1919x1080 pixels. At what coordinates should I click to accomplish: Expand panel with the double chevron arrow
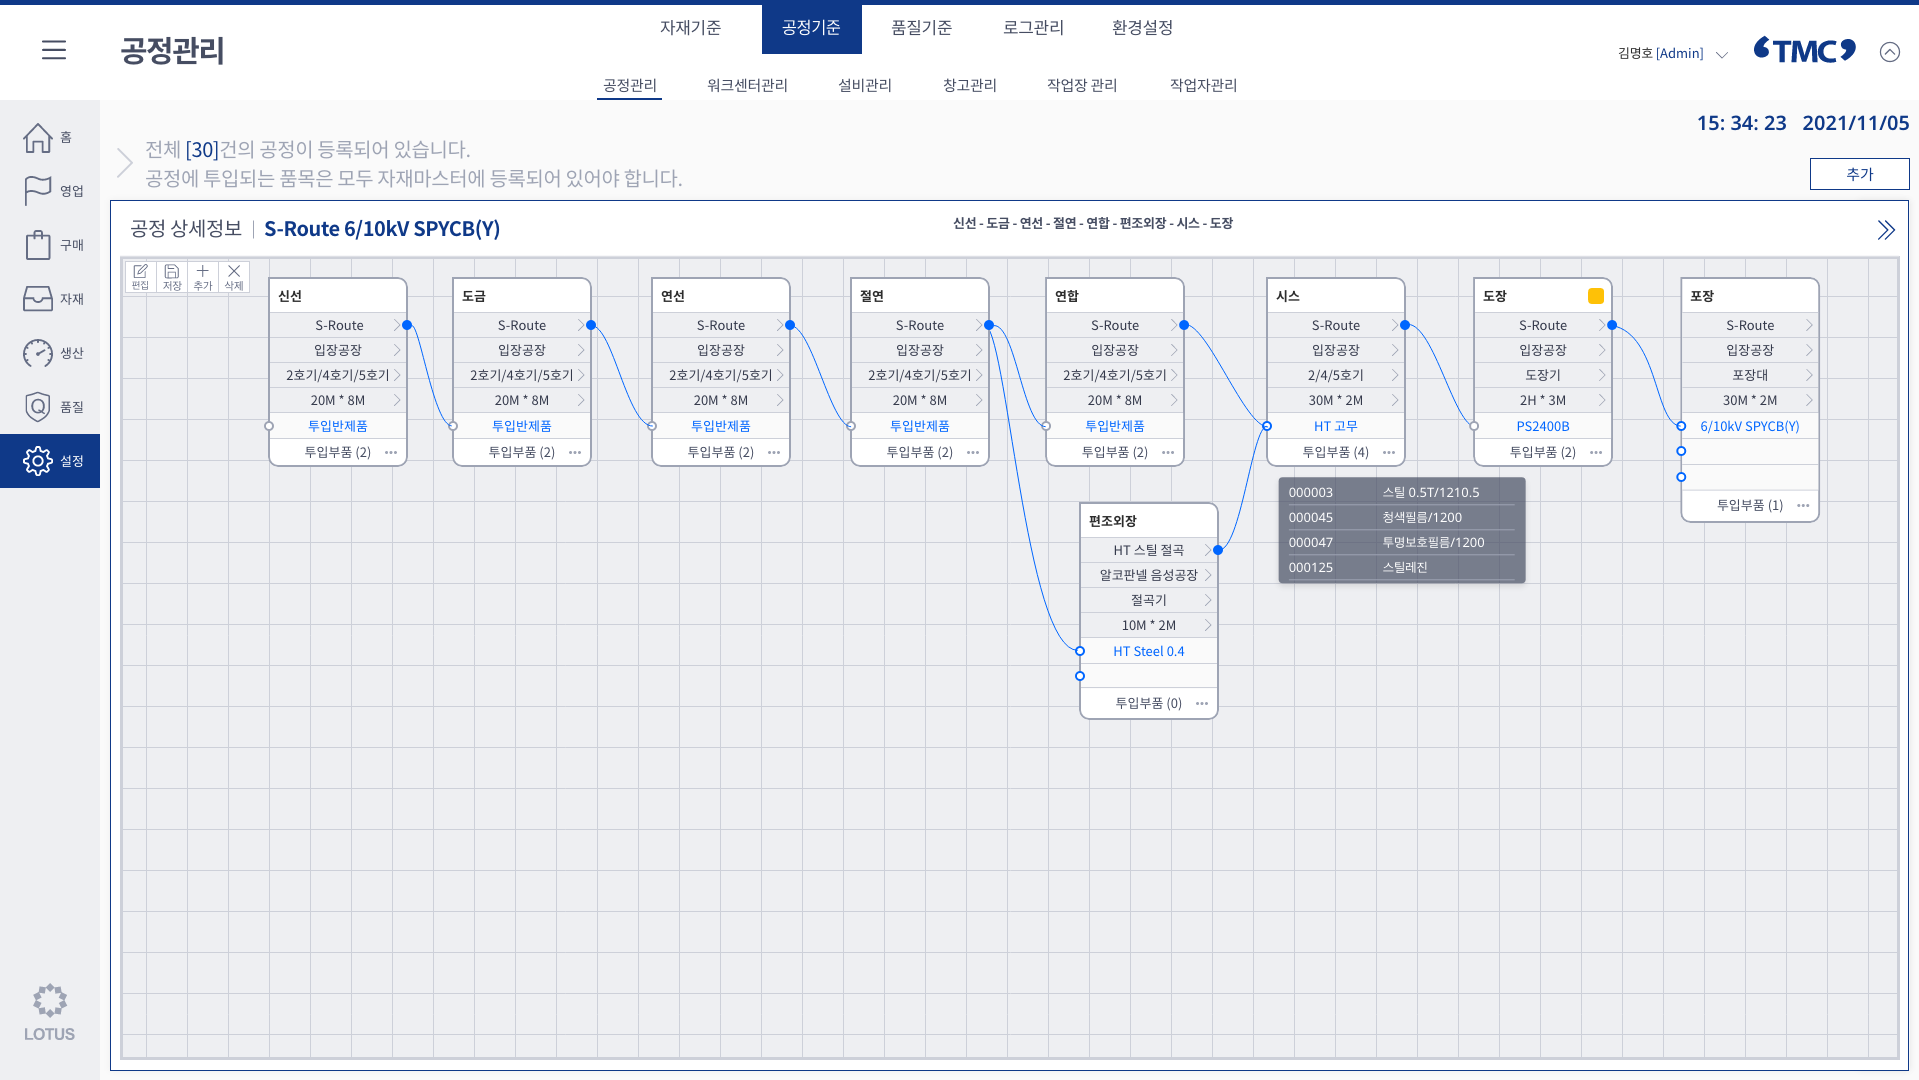click(x=1885, y=230)
